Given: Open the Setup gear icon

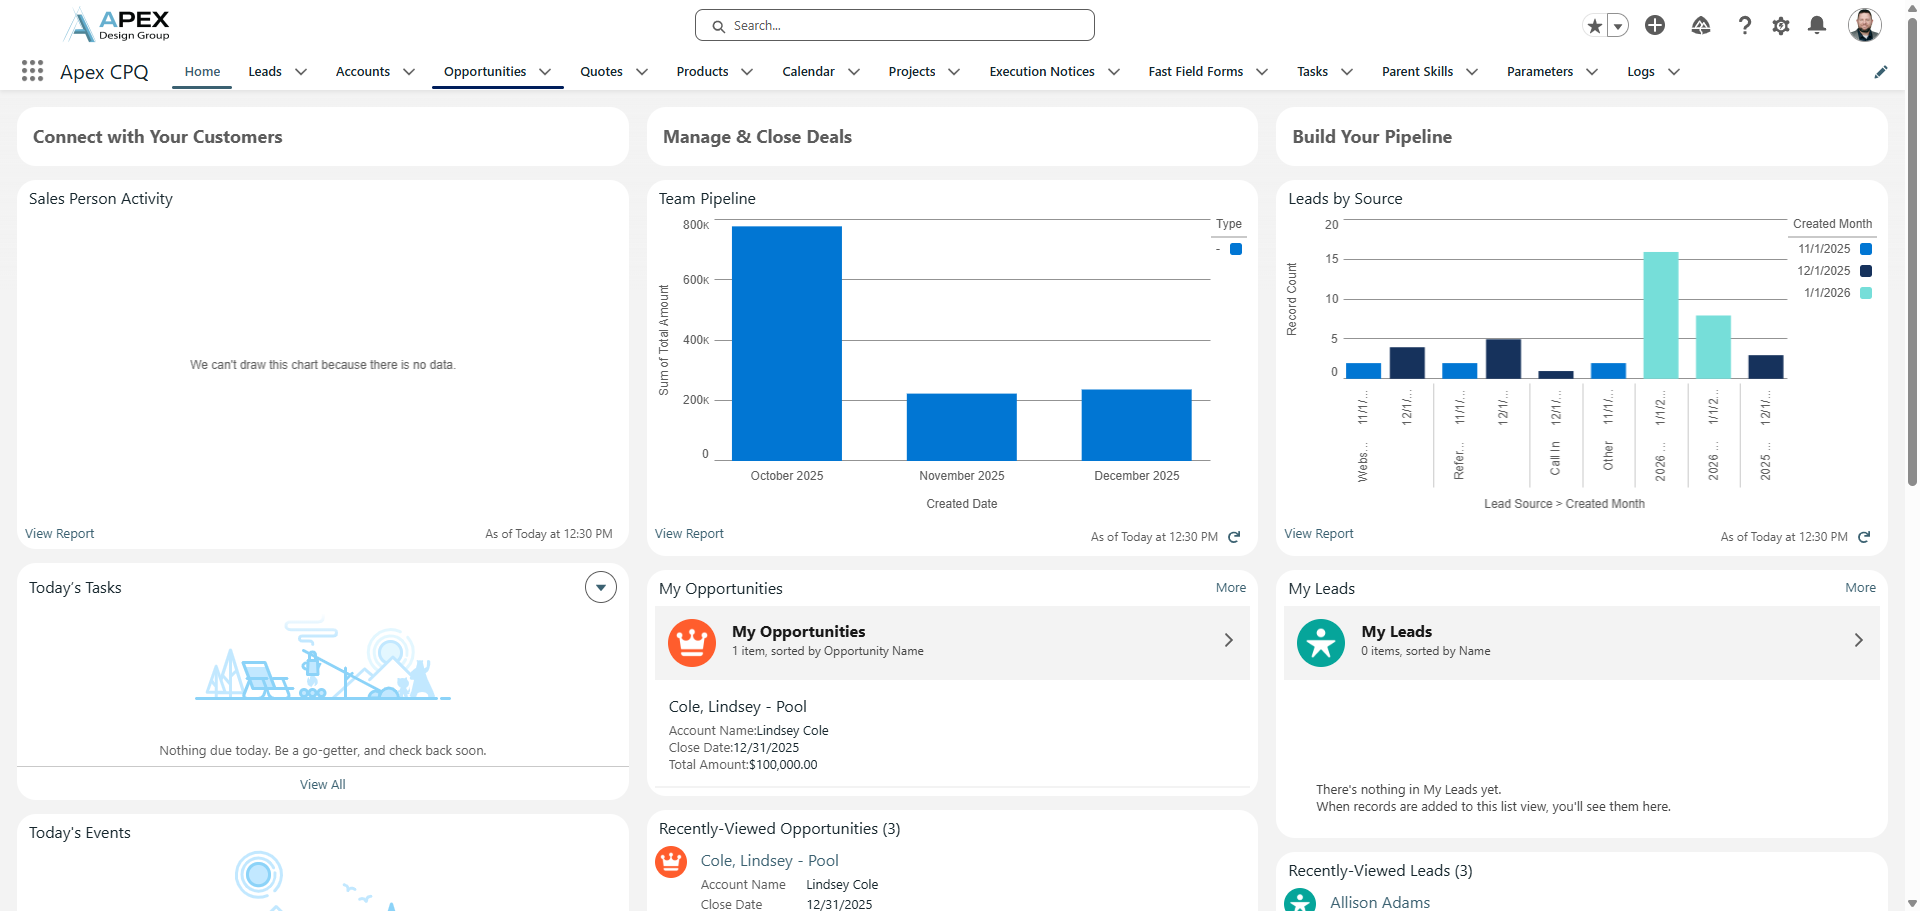Looking at the screenshot, I should [1781, 26].
